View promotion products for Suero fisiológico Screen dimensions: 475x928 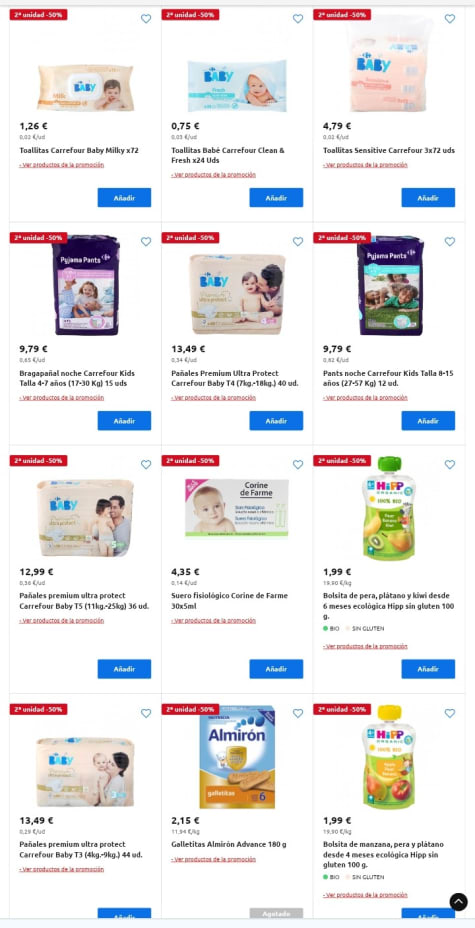(214, 621)
